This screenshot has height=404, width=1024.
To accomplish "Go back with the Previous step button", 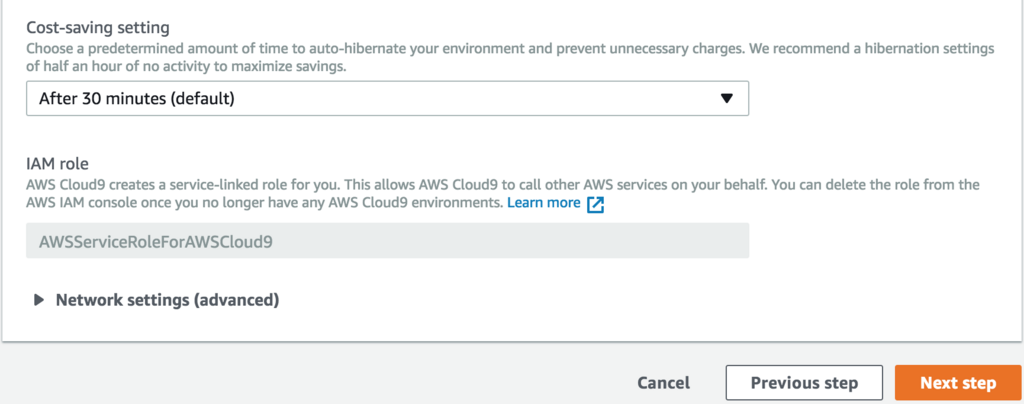I will point(804,382).
